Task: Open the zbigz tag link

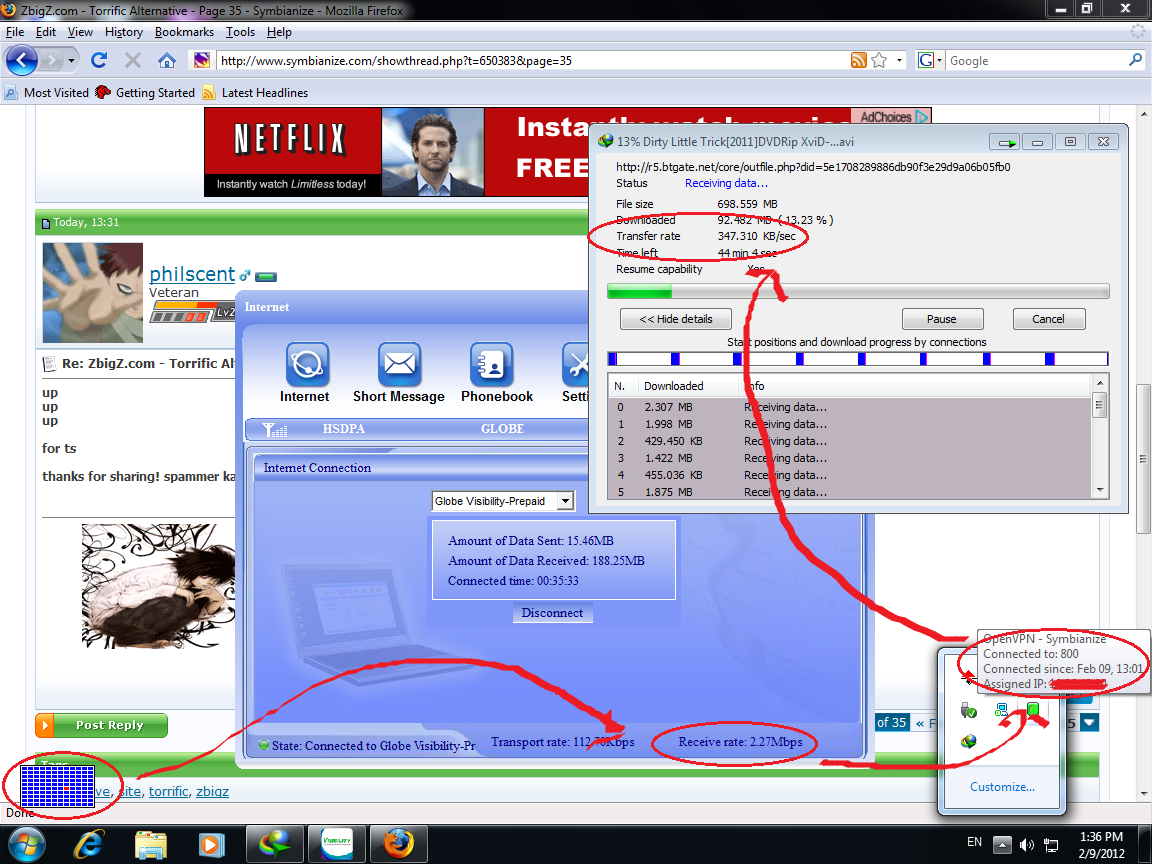Action: 212,791
